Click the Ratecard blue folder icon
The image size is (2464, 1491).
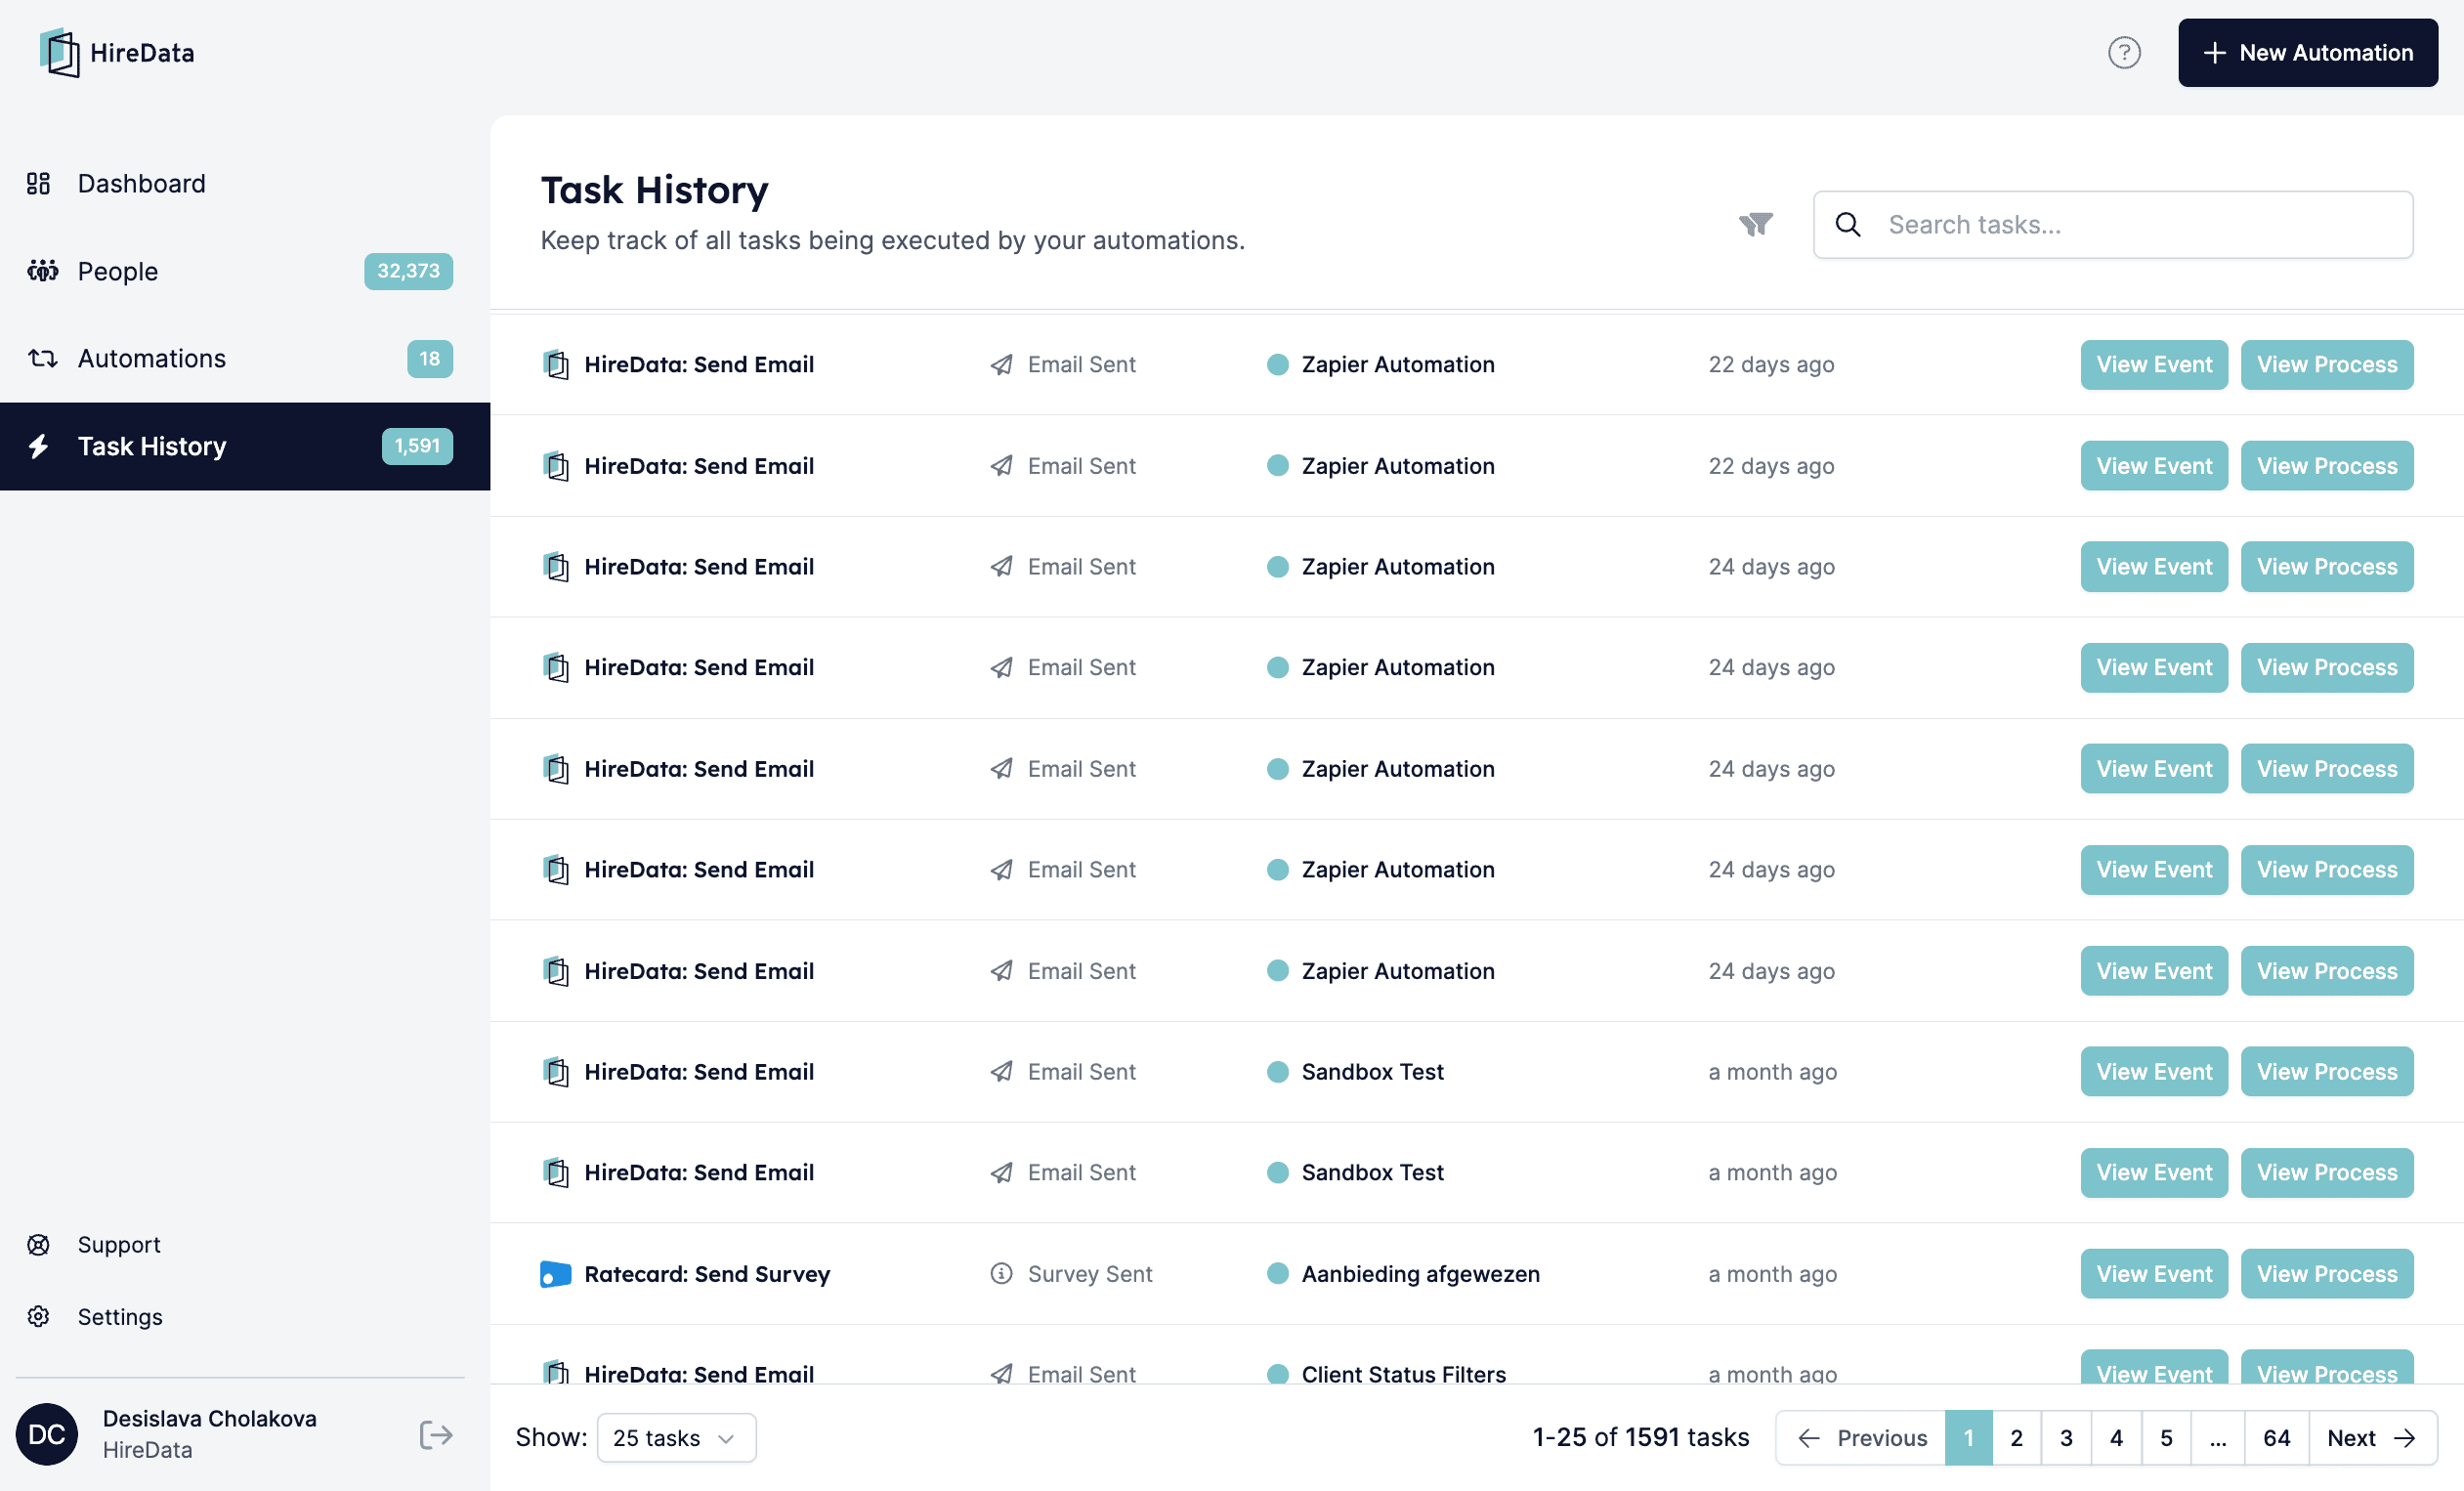coord(555,1273)
